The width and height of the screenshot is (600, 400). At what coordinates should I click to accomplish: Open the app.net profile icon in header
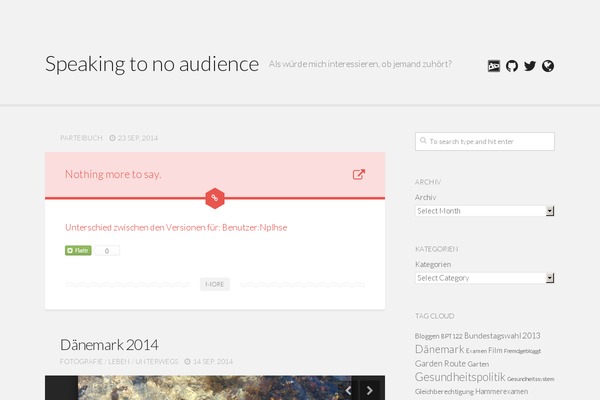(x=494, y=66)
